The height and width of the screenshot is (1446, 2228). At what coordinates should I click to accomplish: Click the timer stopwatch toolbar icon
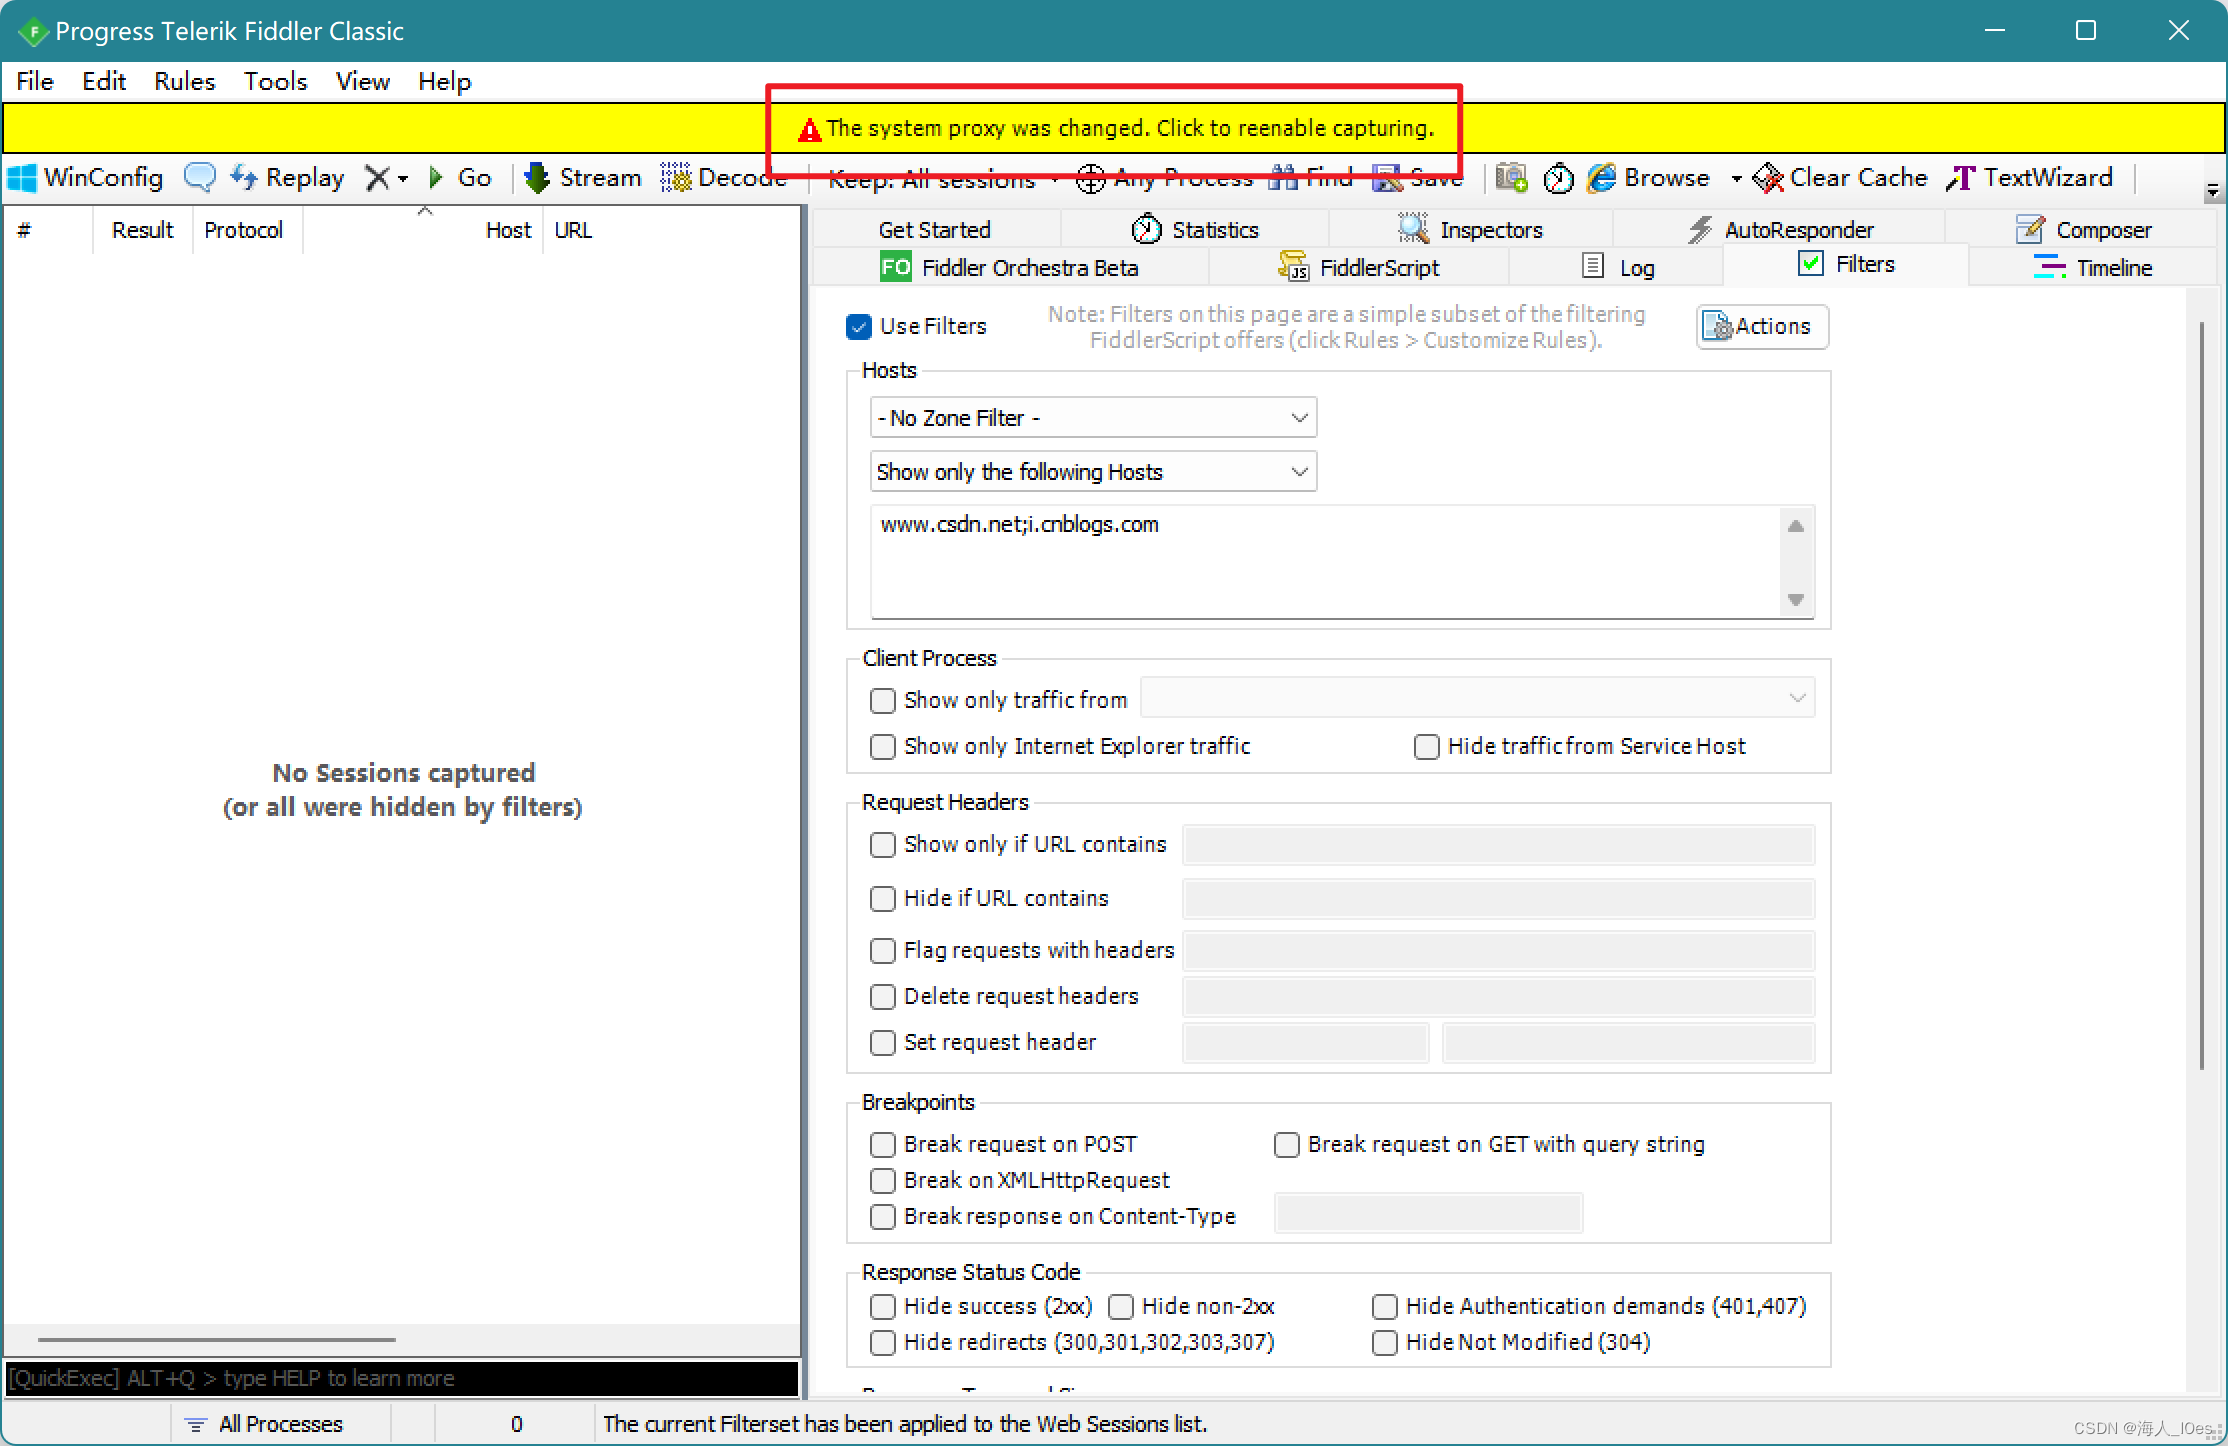click(x=1558, y=179)
